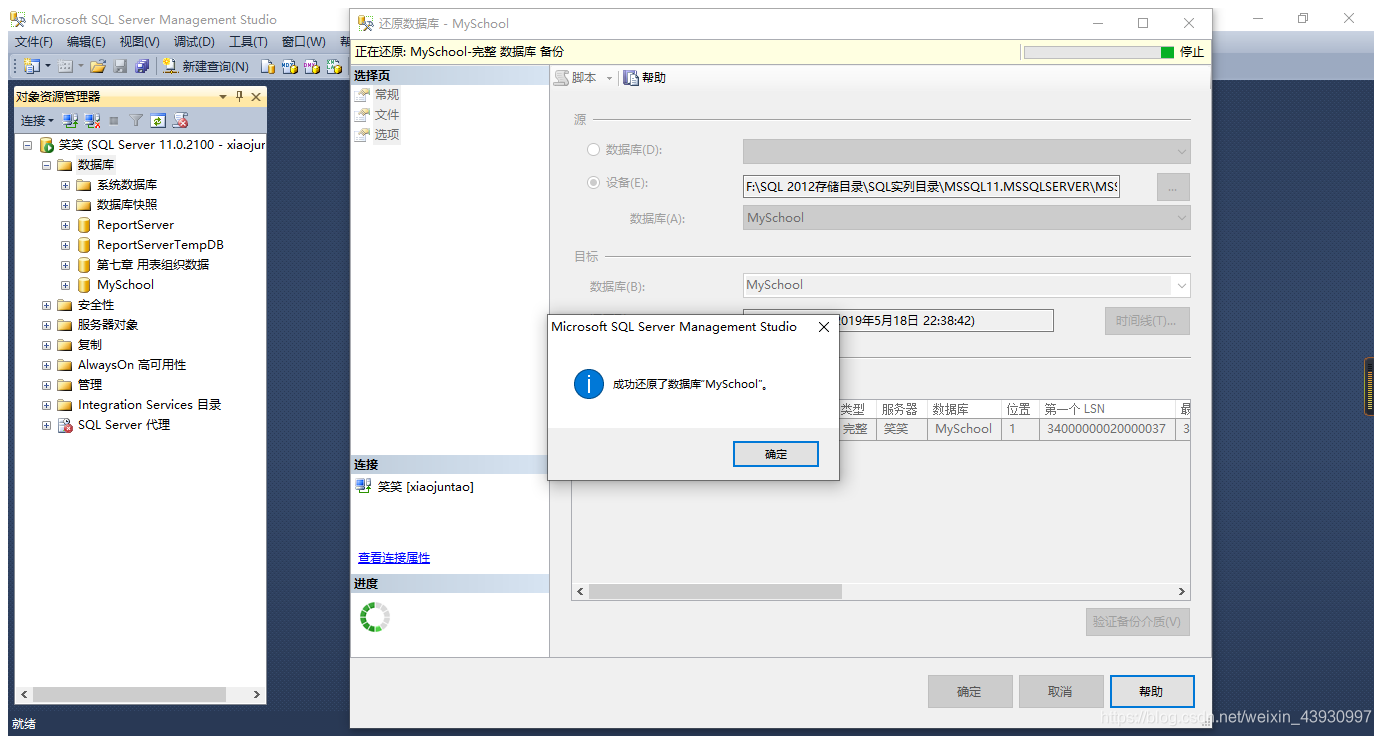Click the 常规 page icon under 选择页

[x=363, y=95]
